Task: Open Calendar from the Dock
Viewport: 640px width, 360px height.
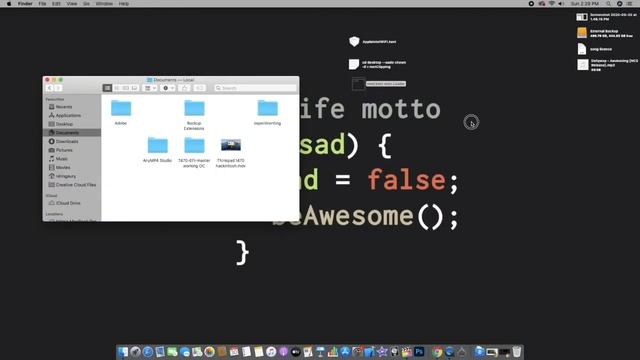Action: pyautogui.click(x=234, y=352)
